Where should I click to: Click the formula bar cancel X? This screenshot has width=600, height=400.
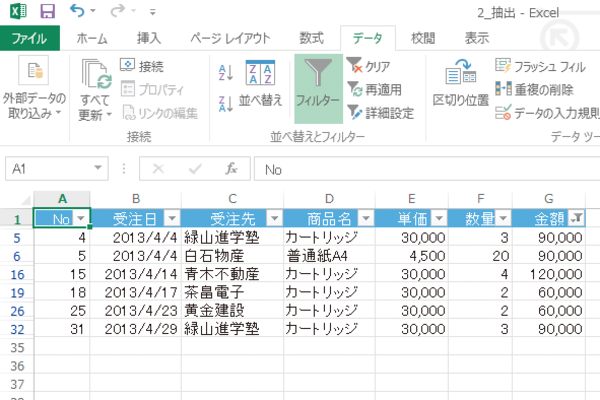pyautogui.click(x=158, y=169)
